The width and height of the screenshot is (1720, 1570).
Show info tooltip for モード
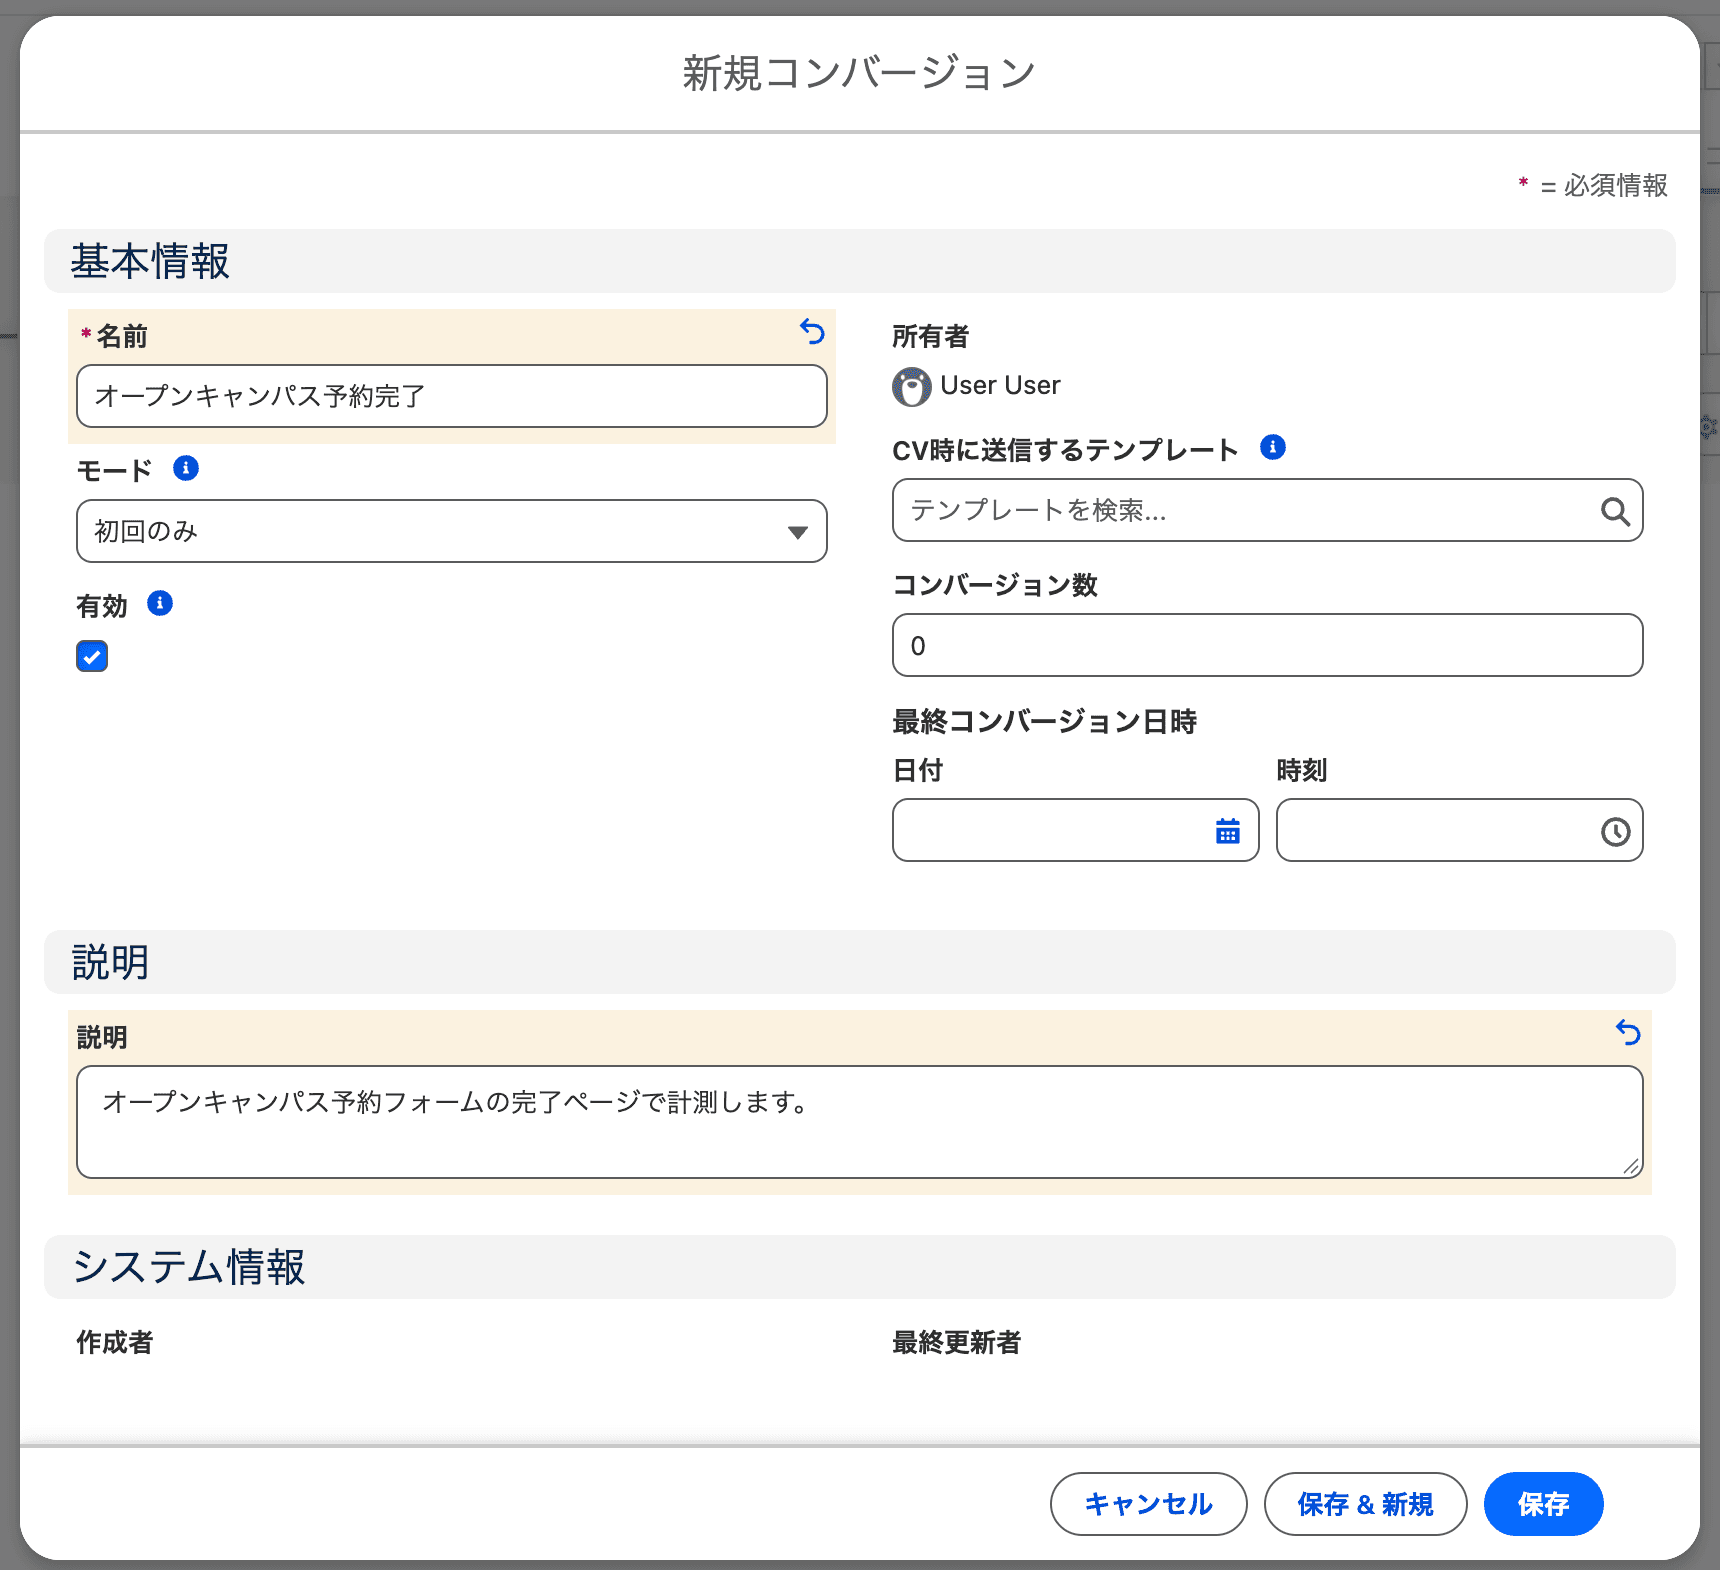point(186,468)
